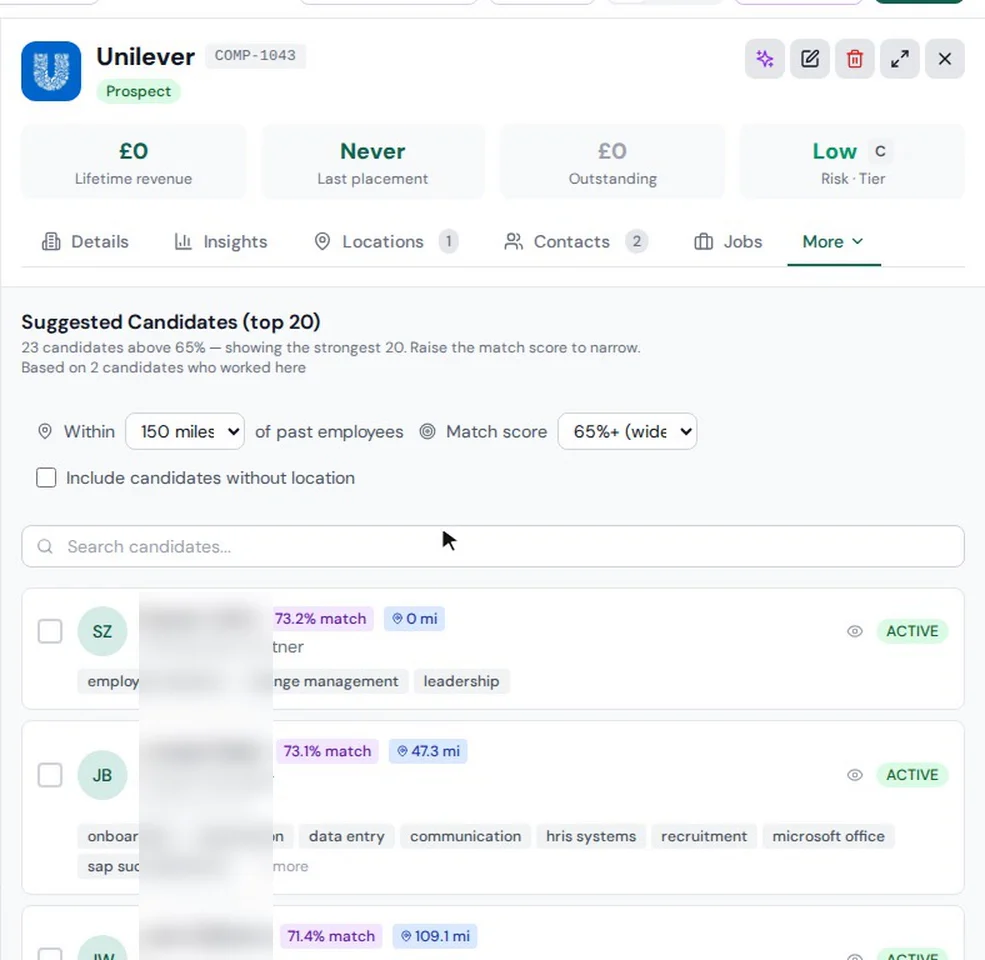
Task: Click the leadership skill tag
Action: 461,682
